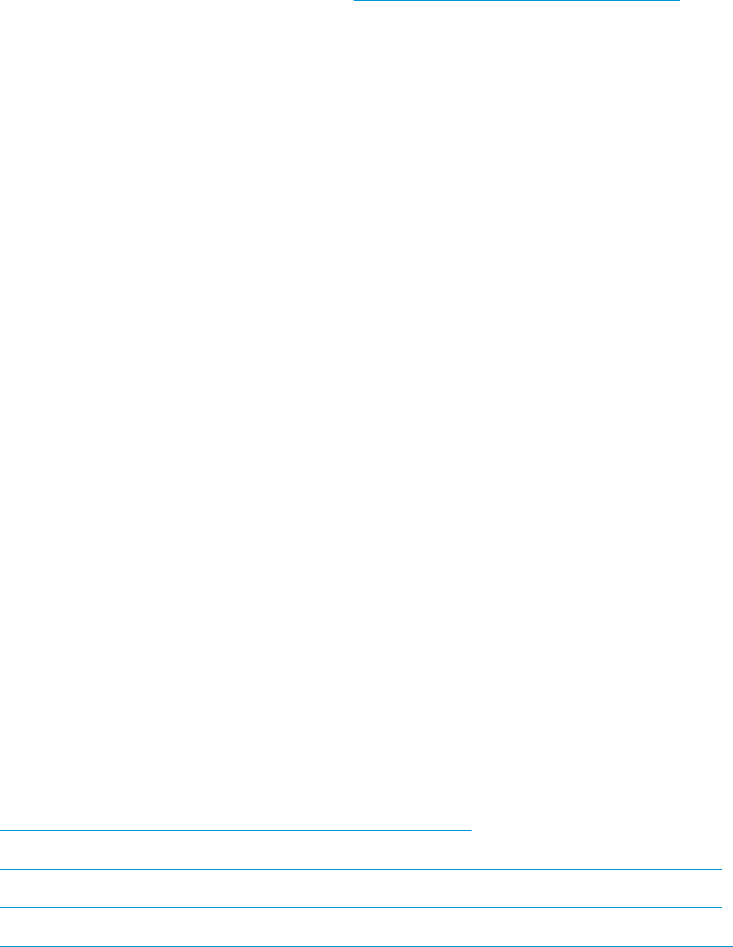Click the right end of second full-width line
The image size is (733, 947).
tap(720, 907)
